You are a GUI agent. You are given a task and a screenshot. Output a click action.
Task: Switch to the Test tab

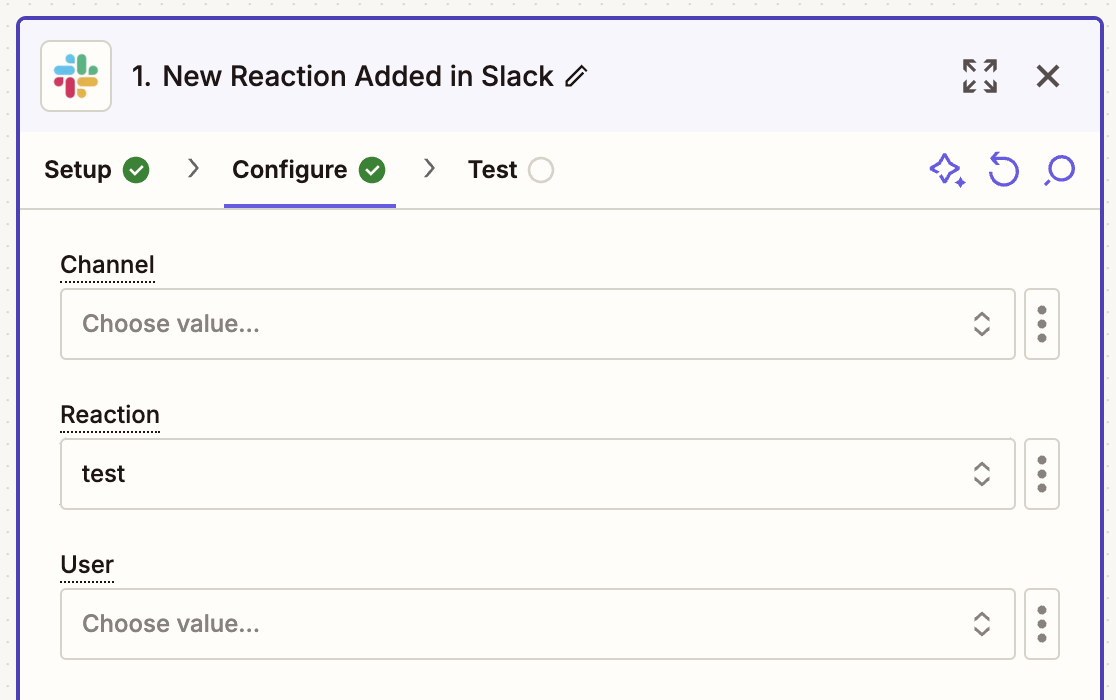click(x=492, y=170)
